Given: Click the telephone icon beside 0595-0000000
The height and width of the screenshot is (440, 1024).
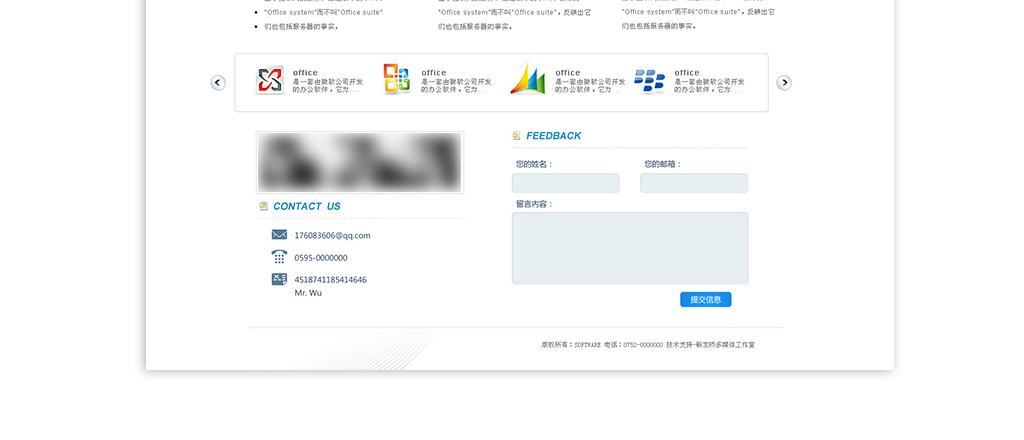Looking at the screenshot, I should (x=279, y=257).
